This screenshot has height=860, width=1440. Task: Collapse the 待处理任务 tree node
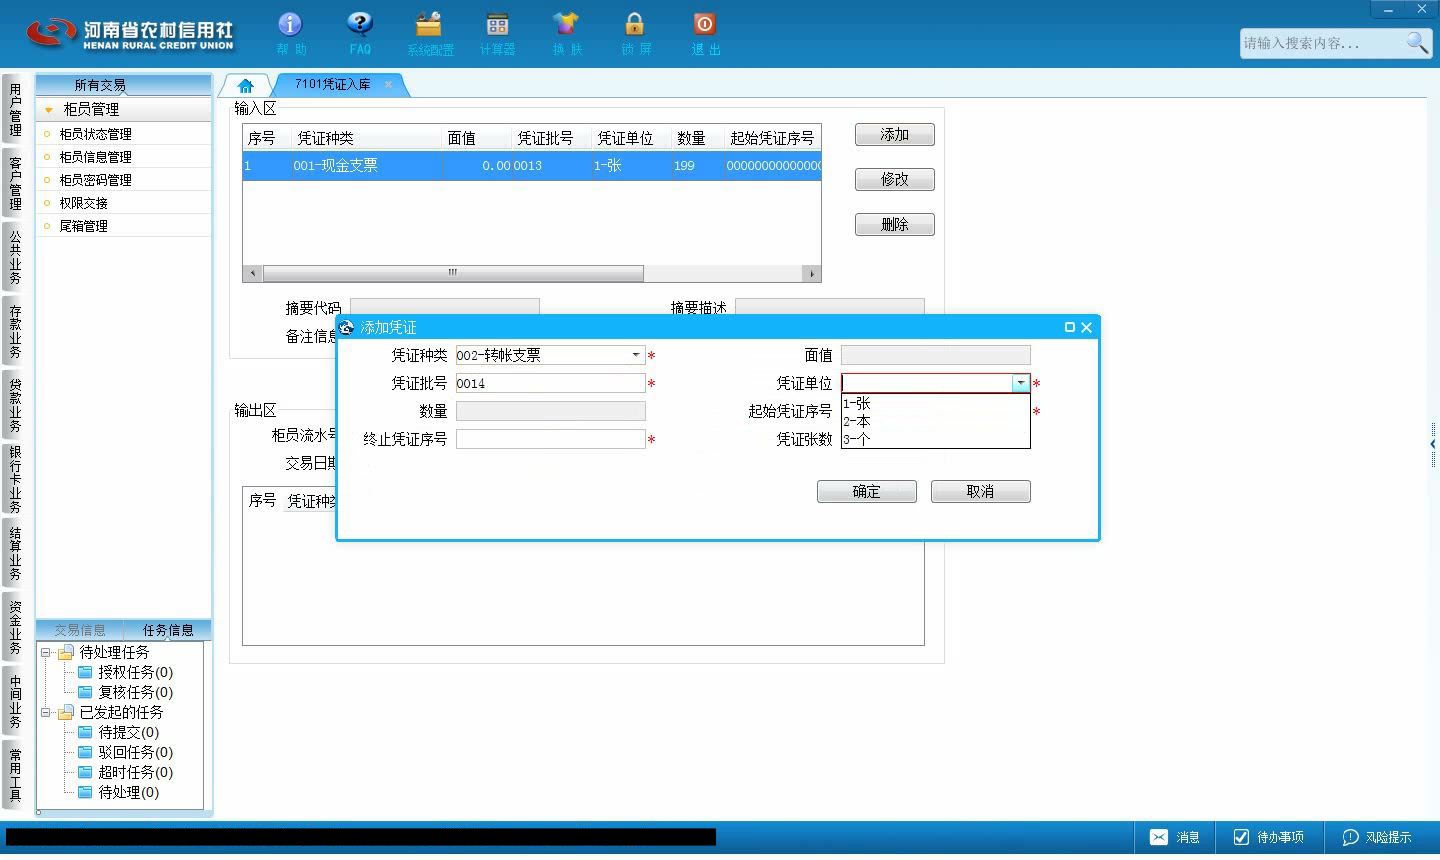46,653
